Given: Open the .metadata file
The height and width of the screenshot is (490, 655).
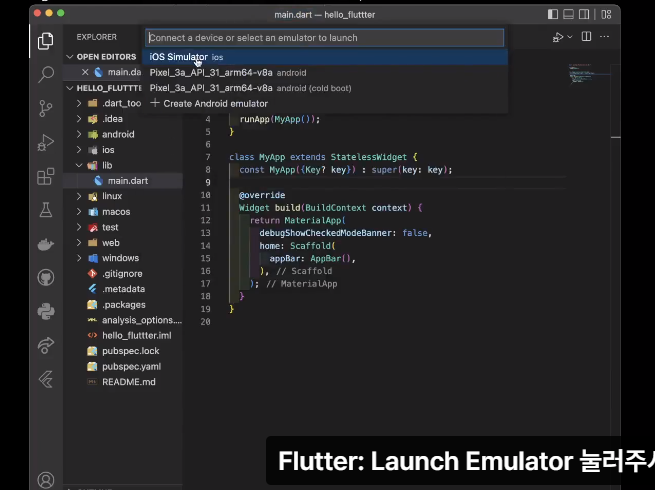Looking at the screenshot, I should point(123,289).
